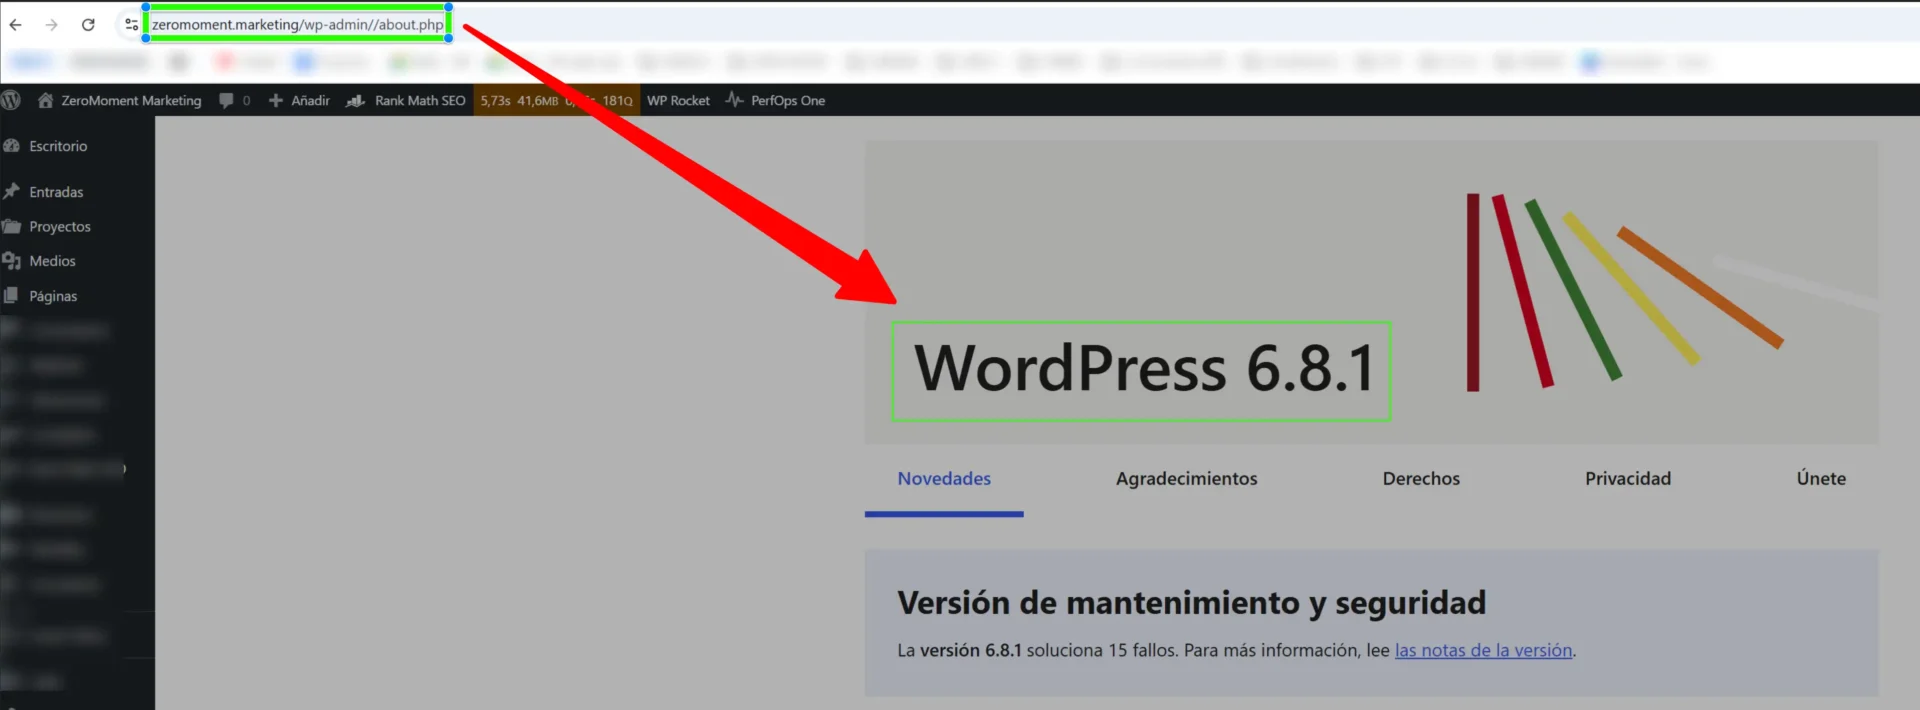Image resolution: width=1920 pixels, height=710 pixels.
Task: Click the 5,73s load time stat
Action: 495,100
